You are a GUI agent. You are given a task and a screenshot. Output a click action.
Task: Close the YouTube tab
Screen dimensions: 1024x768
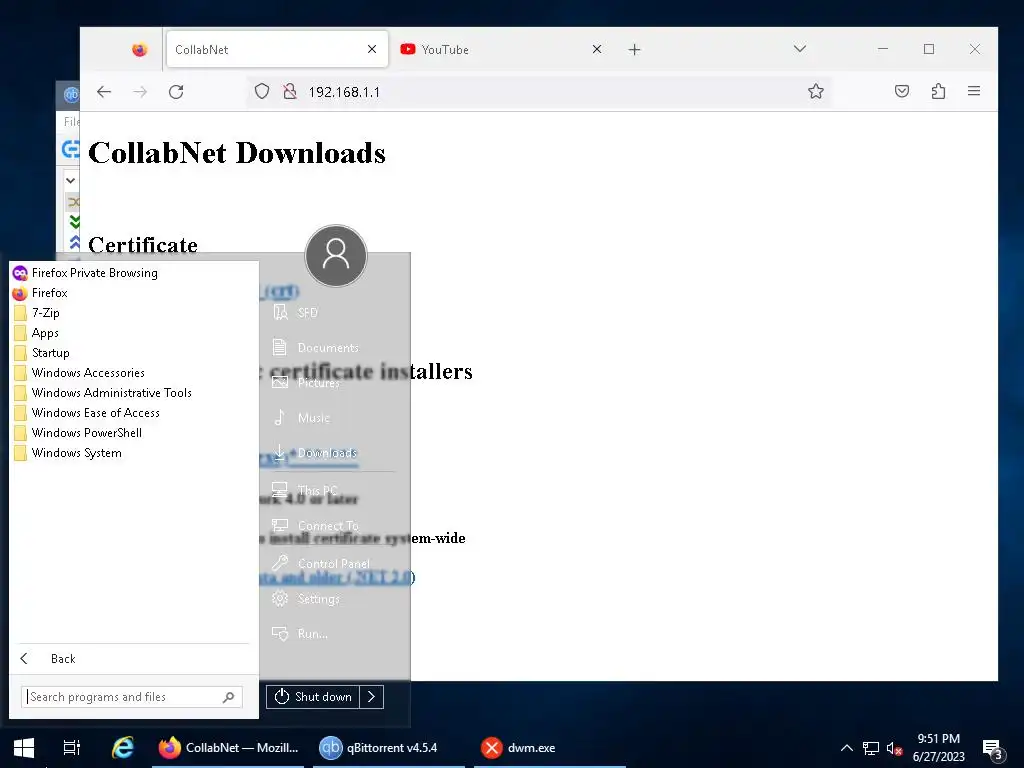(x=596, y=49)
